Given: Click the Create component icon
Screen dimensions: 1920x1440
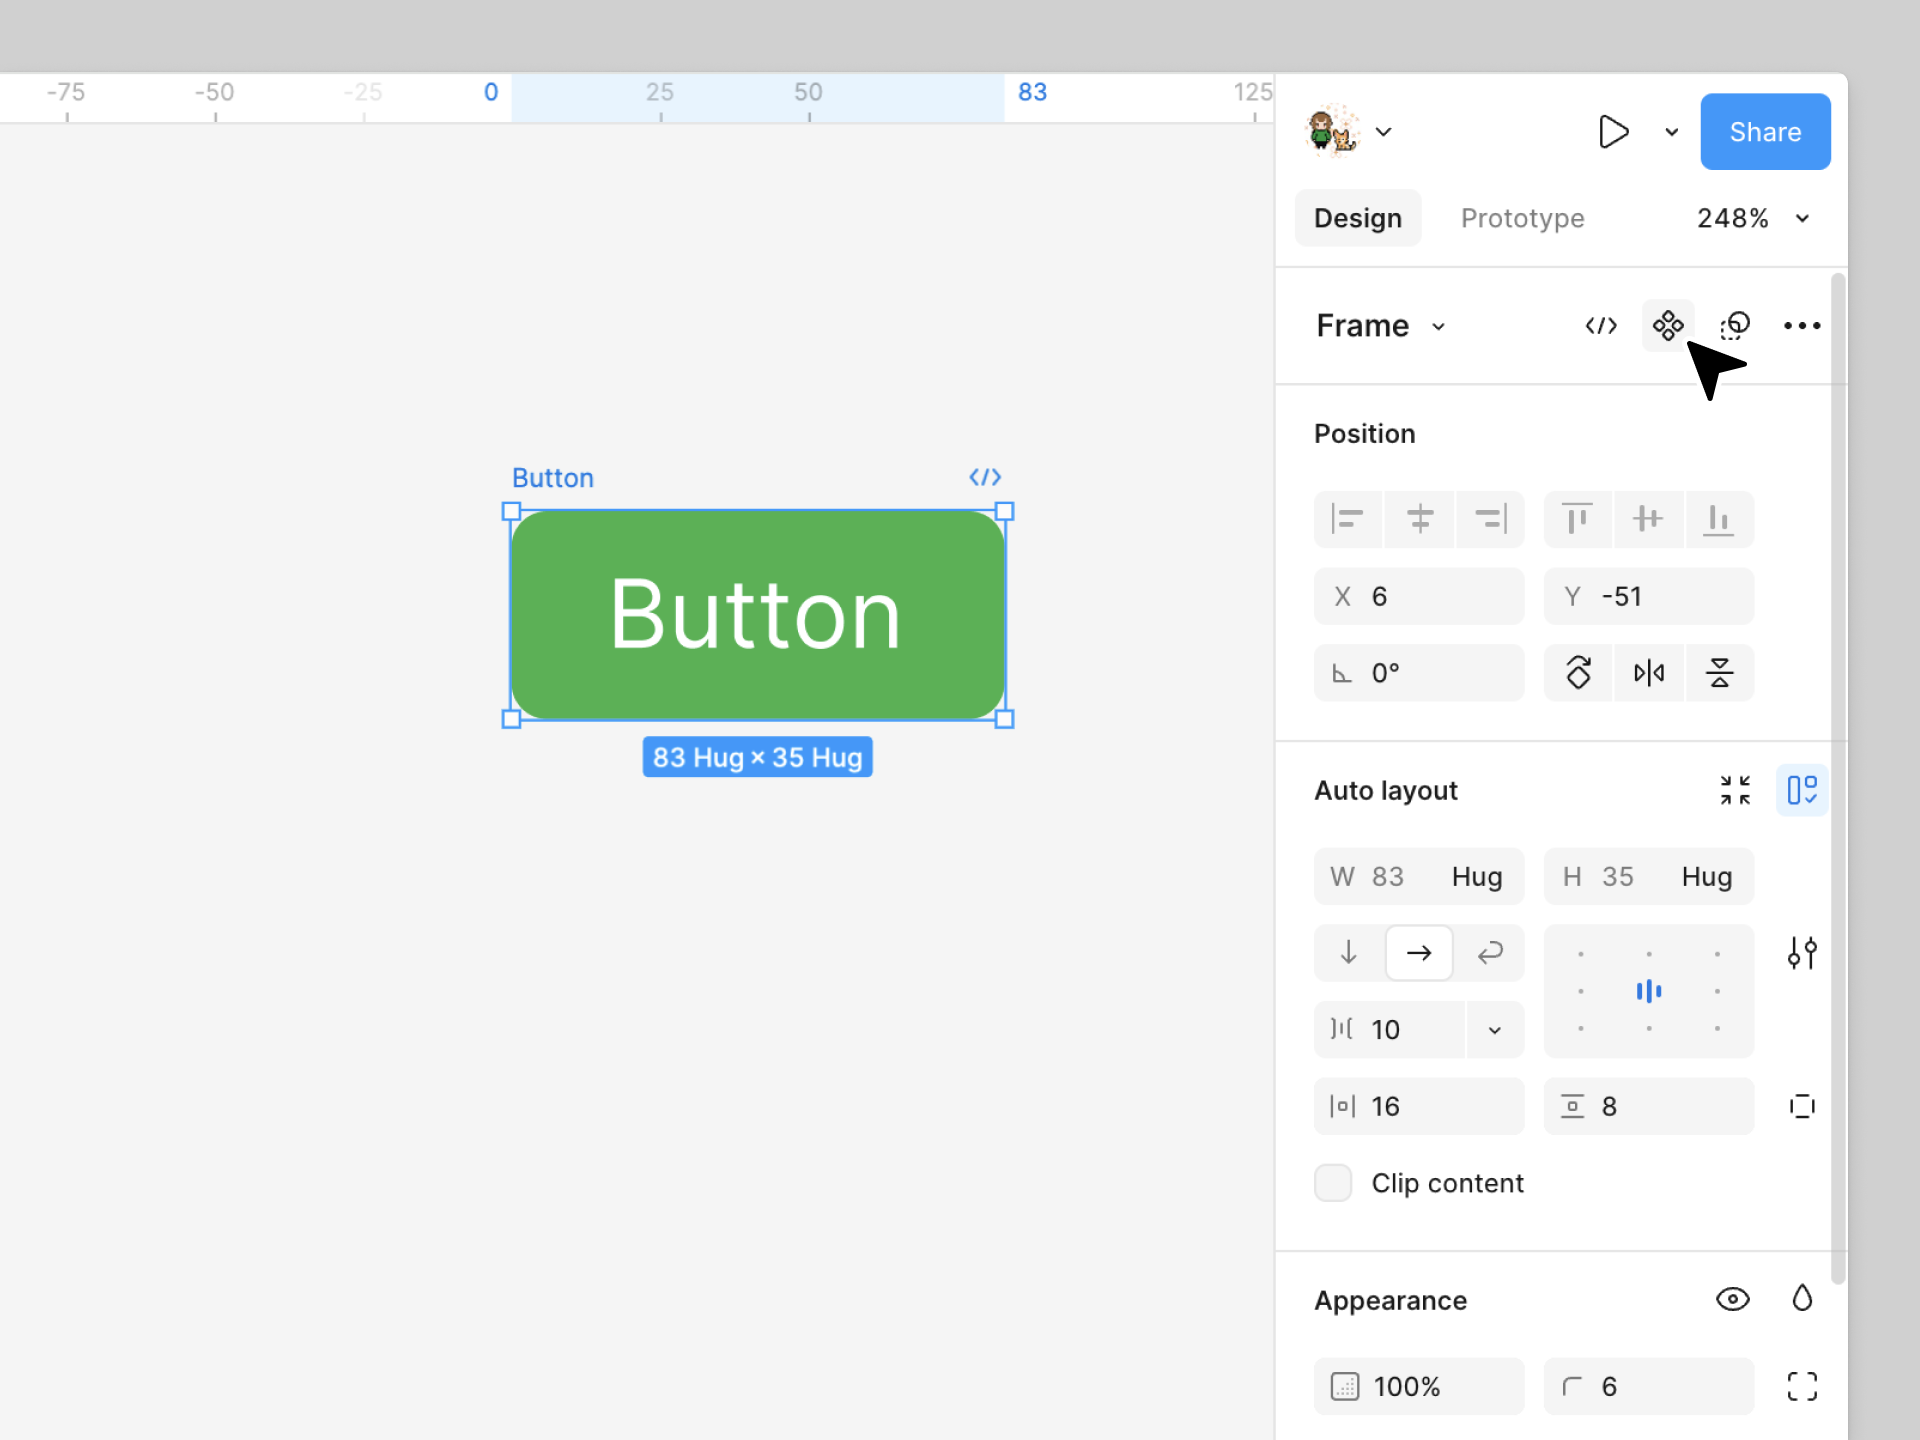Looking at the screenshot, I should pyautogui.click(x=1667, y=326).
